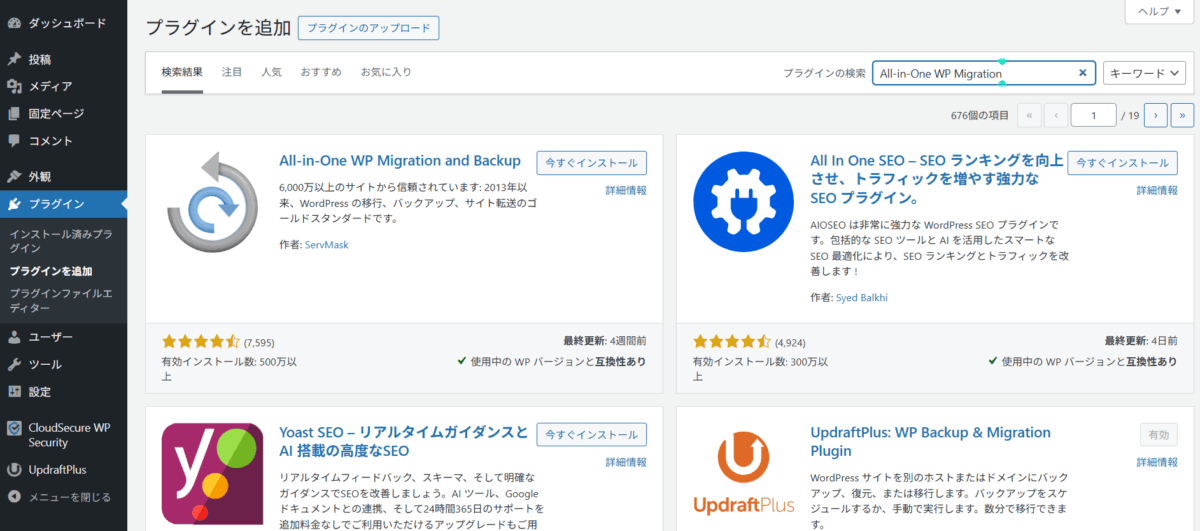Jump to last page of results
Screen dimensions: 1200x531
(1182, 115)
